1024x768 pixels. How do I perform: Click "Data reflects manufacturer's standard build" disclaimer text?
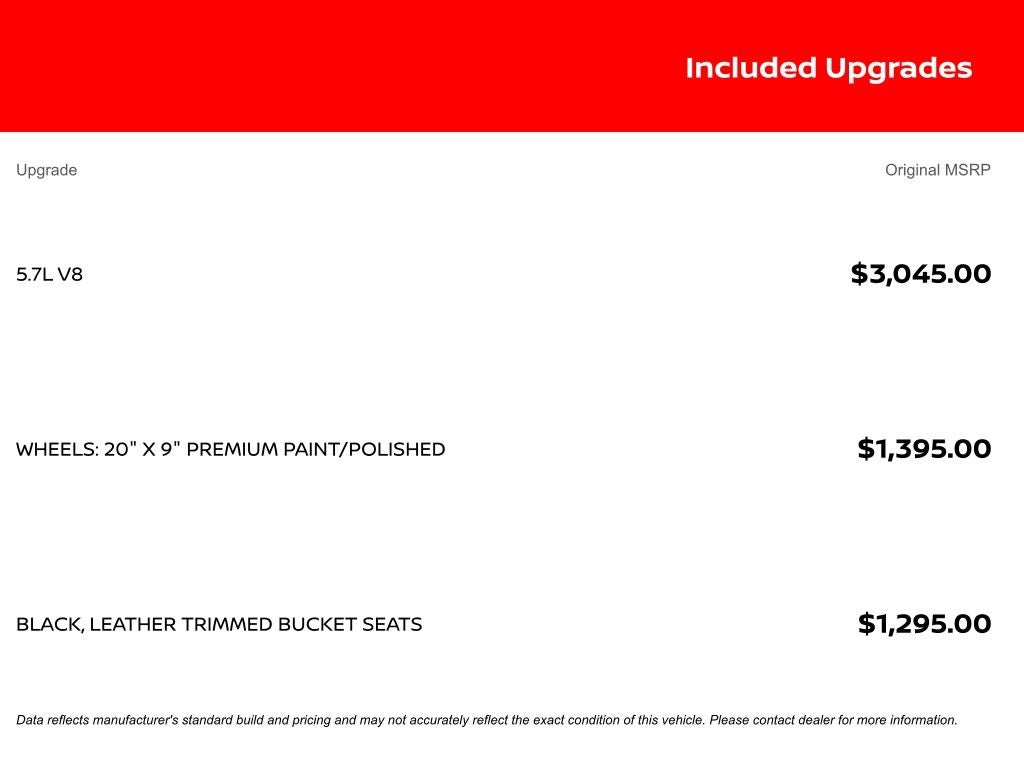pos(150,720)
